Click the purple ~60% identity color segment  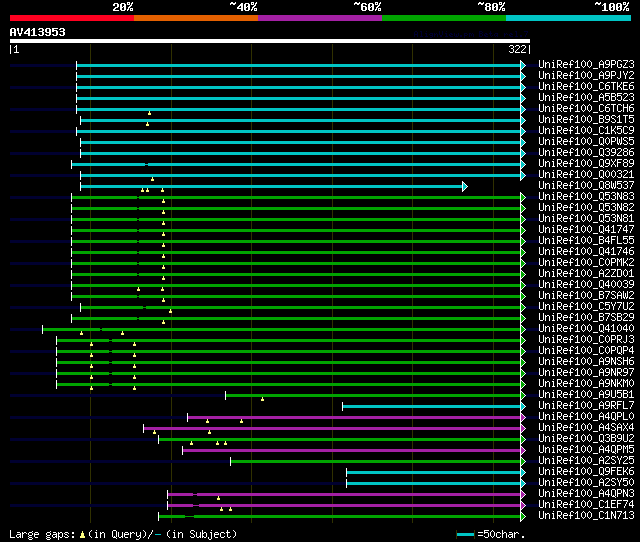(x=320, y=18)
